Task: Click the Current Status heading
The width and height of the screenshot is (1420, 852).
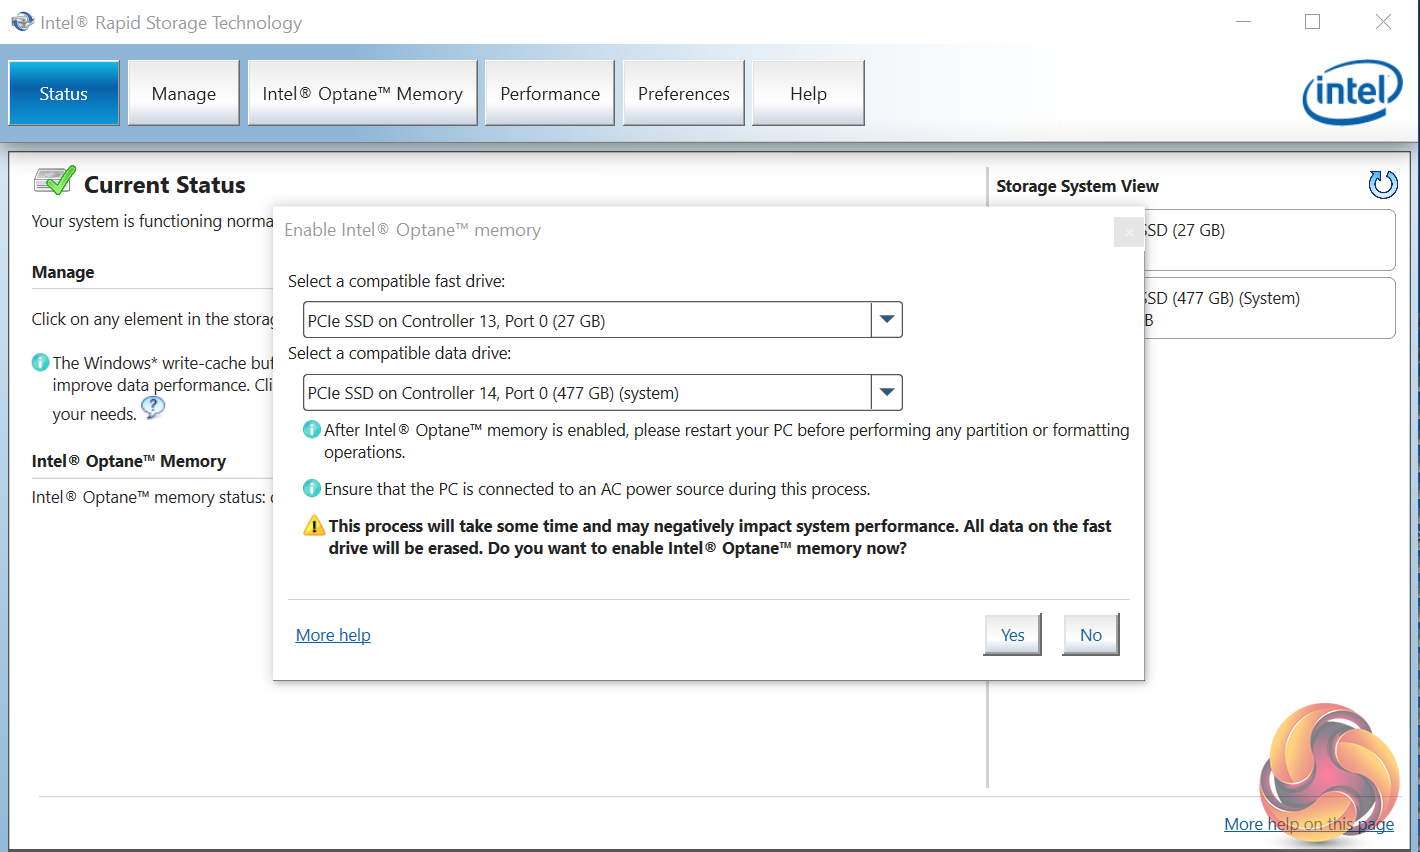Action: point(165,185)
